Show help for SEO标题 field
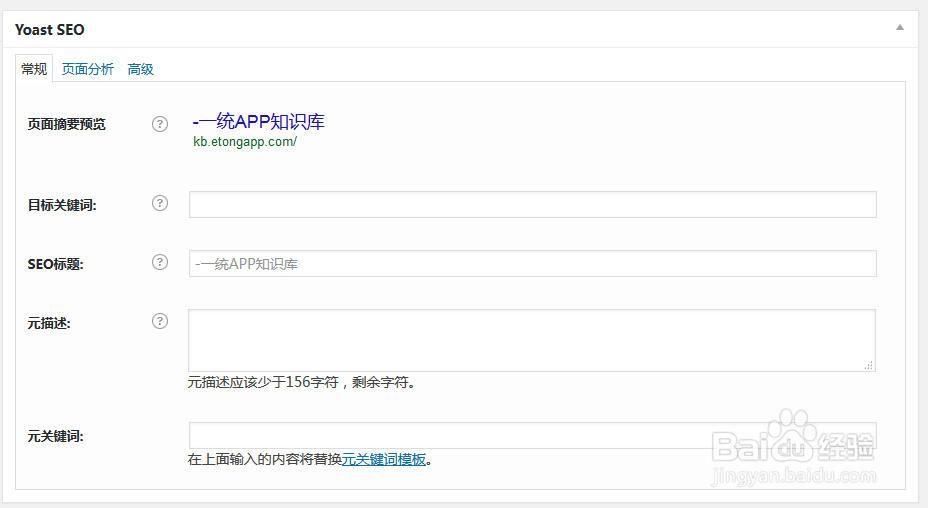This screenshot has height=508, width=928. (160, 262)
